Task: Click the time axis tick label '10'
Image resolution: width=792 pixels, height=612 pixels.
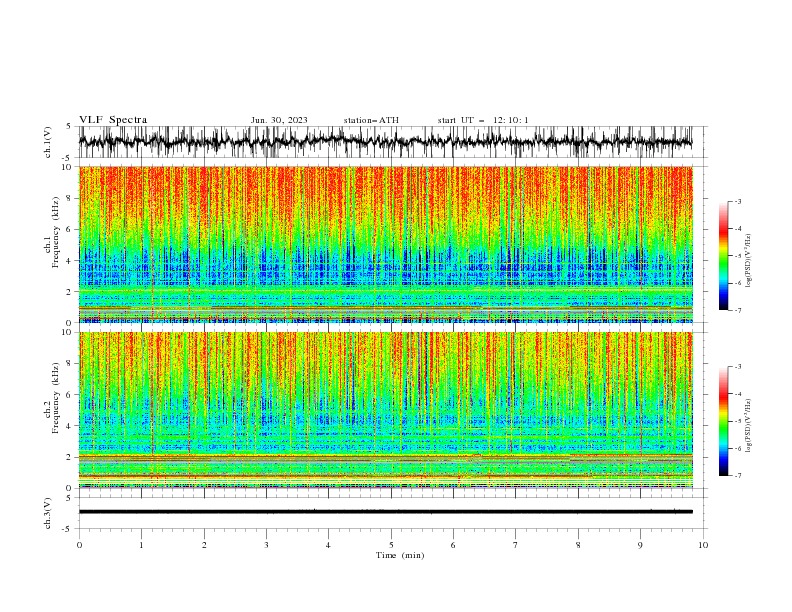Action: (703, 545)
